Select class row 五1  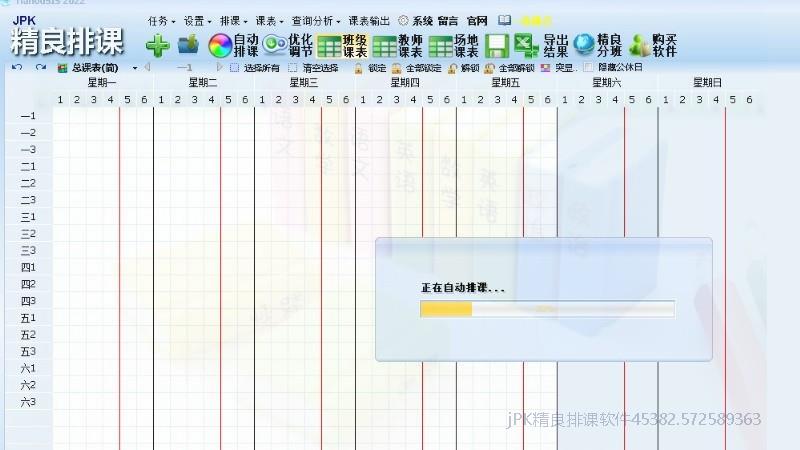pyautogui.click(x=28, y=318)
